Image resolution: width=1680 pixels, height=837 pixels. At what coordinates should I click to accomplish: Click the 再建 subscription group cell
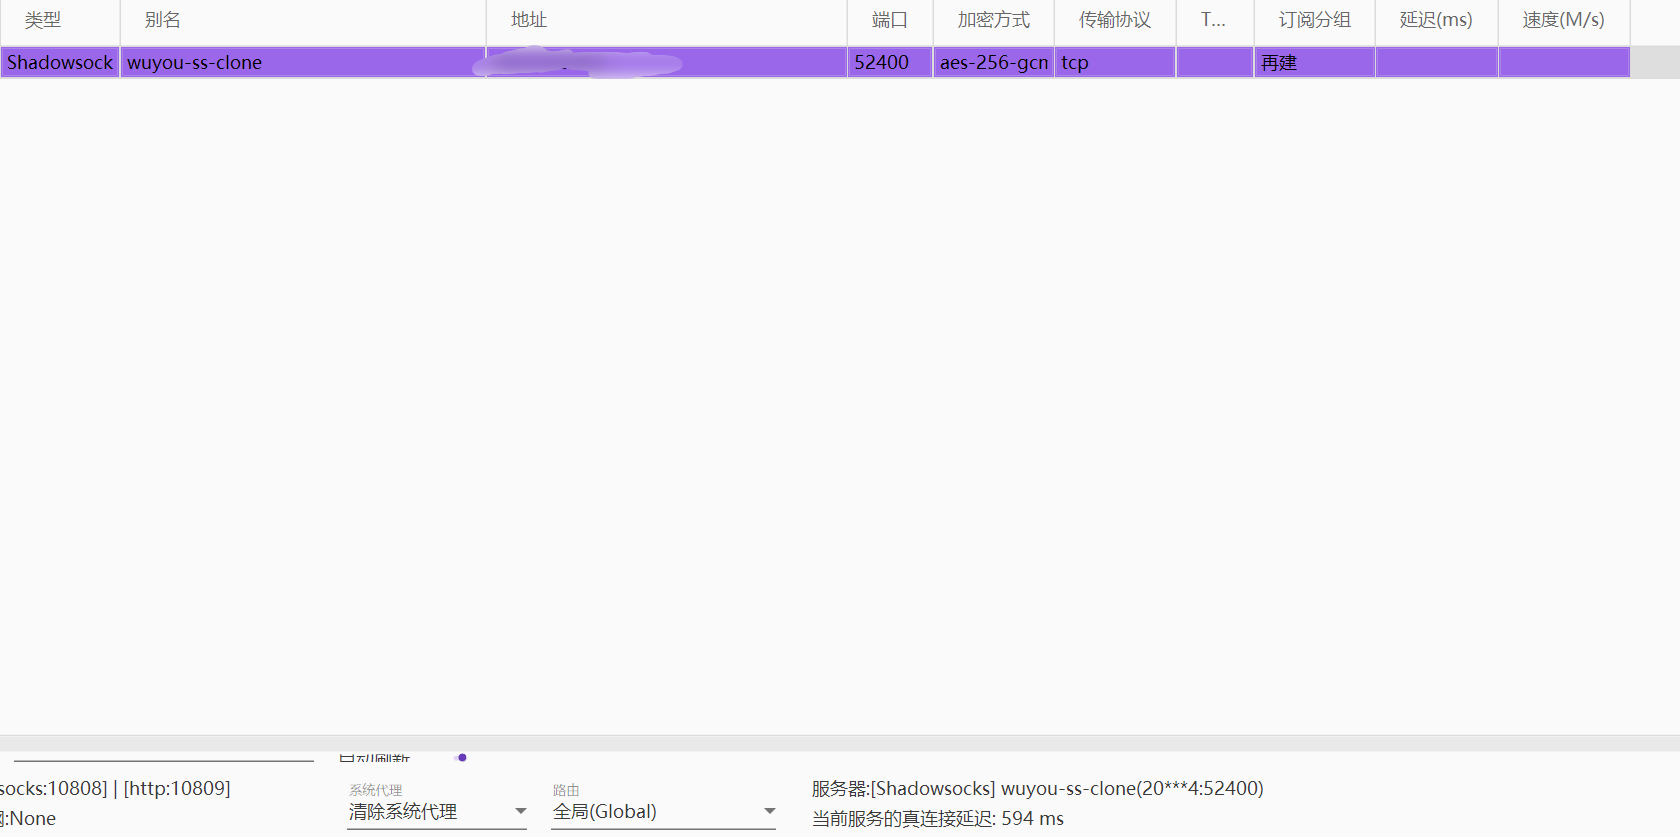pos(1279,63)
